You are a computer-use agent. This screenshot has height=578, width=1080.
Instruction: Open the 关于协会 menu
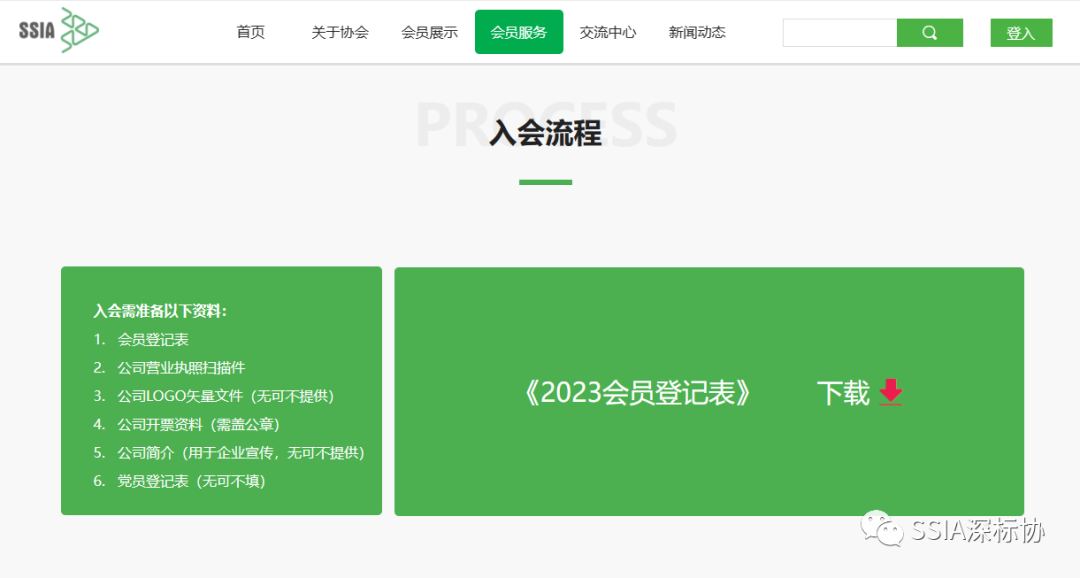point(339,31)
